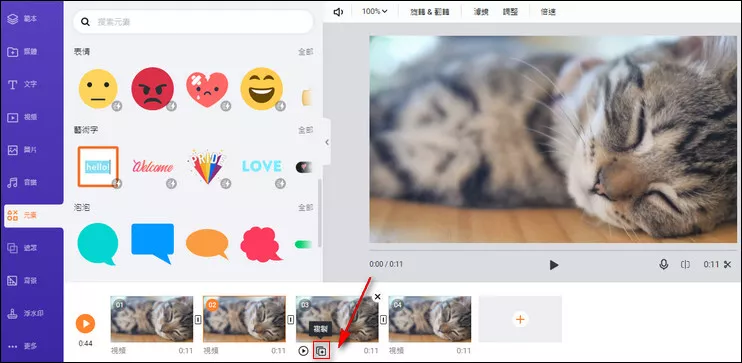Add the red cloud-shaped speech bubble

point(261,244)
